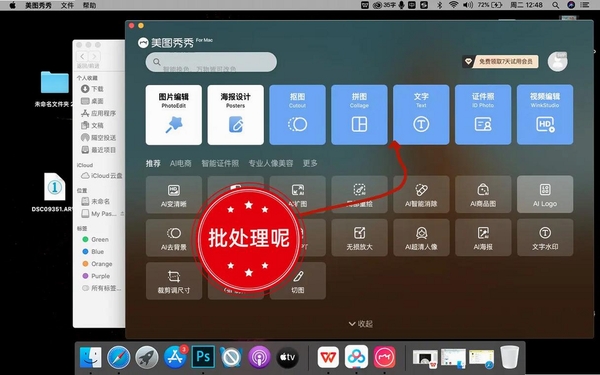This screenshot has width=600, height=375.
Task: Switch to the AI电商 tab
Action: coord(181,163)
